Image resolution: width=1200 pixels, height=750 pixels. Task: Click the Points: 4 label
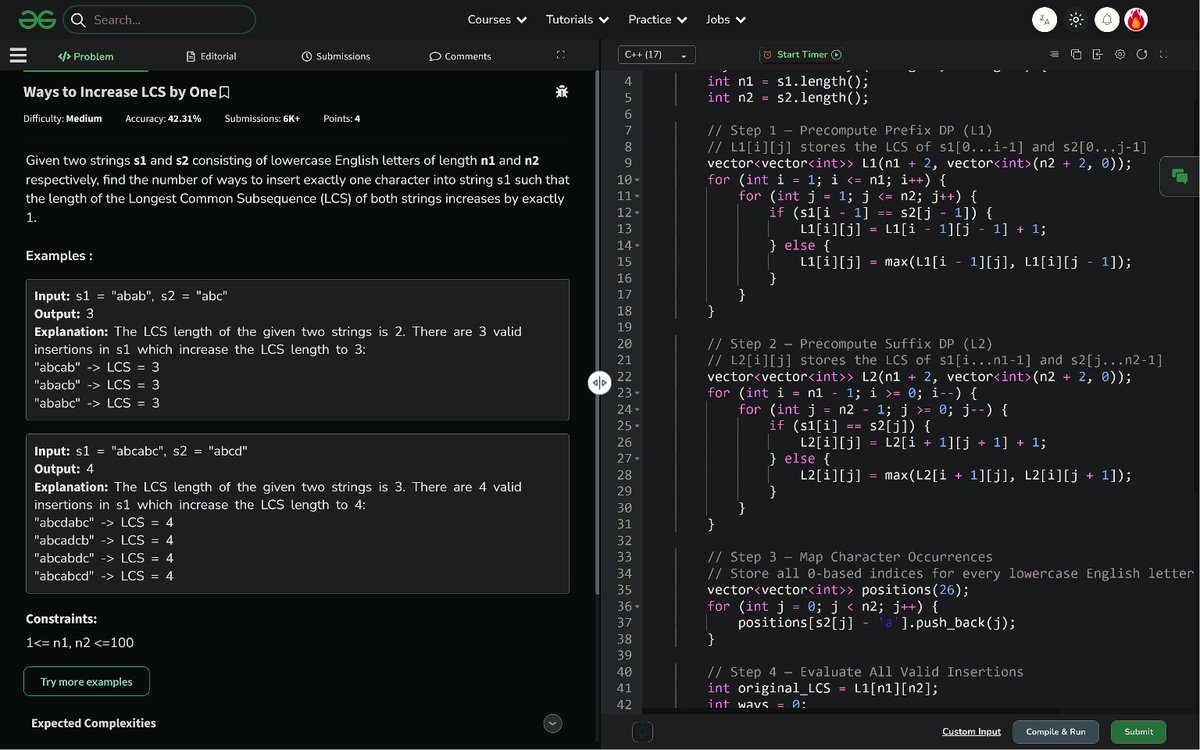coord(342,119)
